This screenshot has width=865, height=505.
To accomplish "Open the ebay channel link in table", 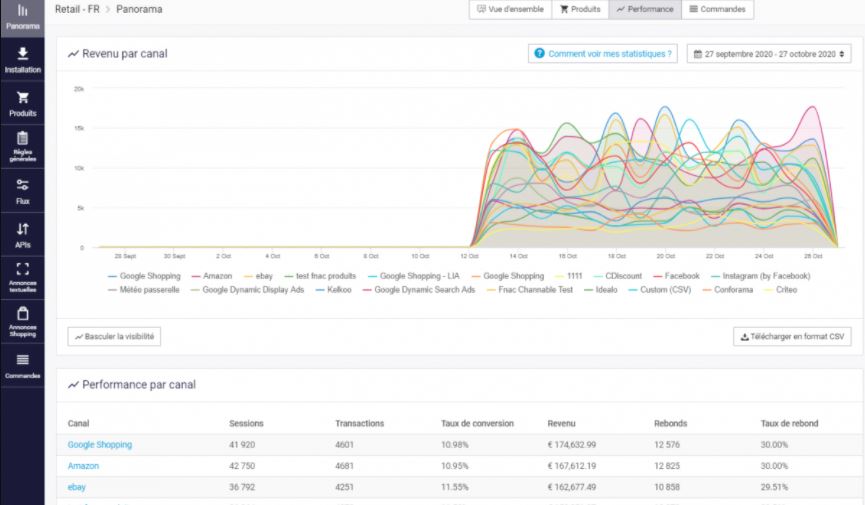I will (x=77, y=487).
